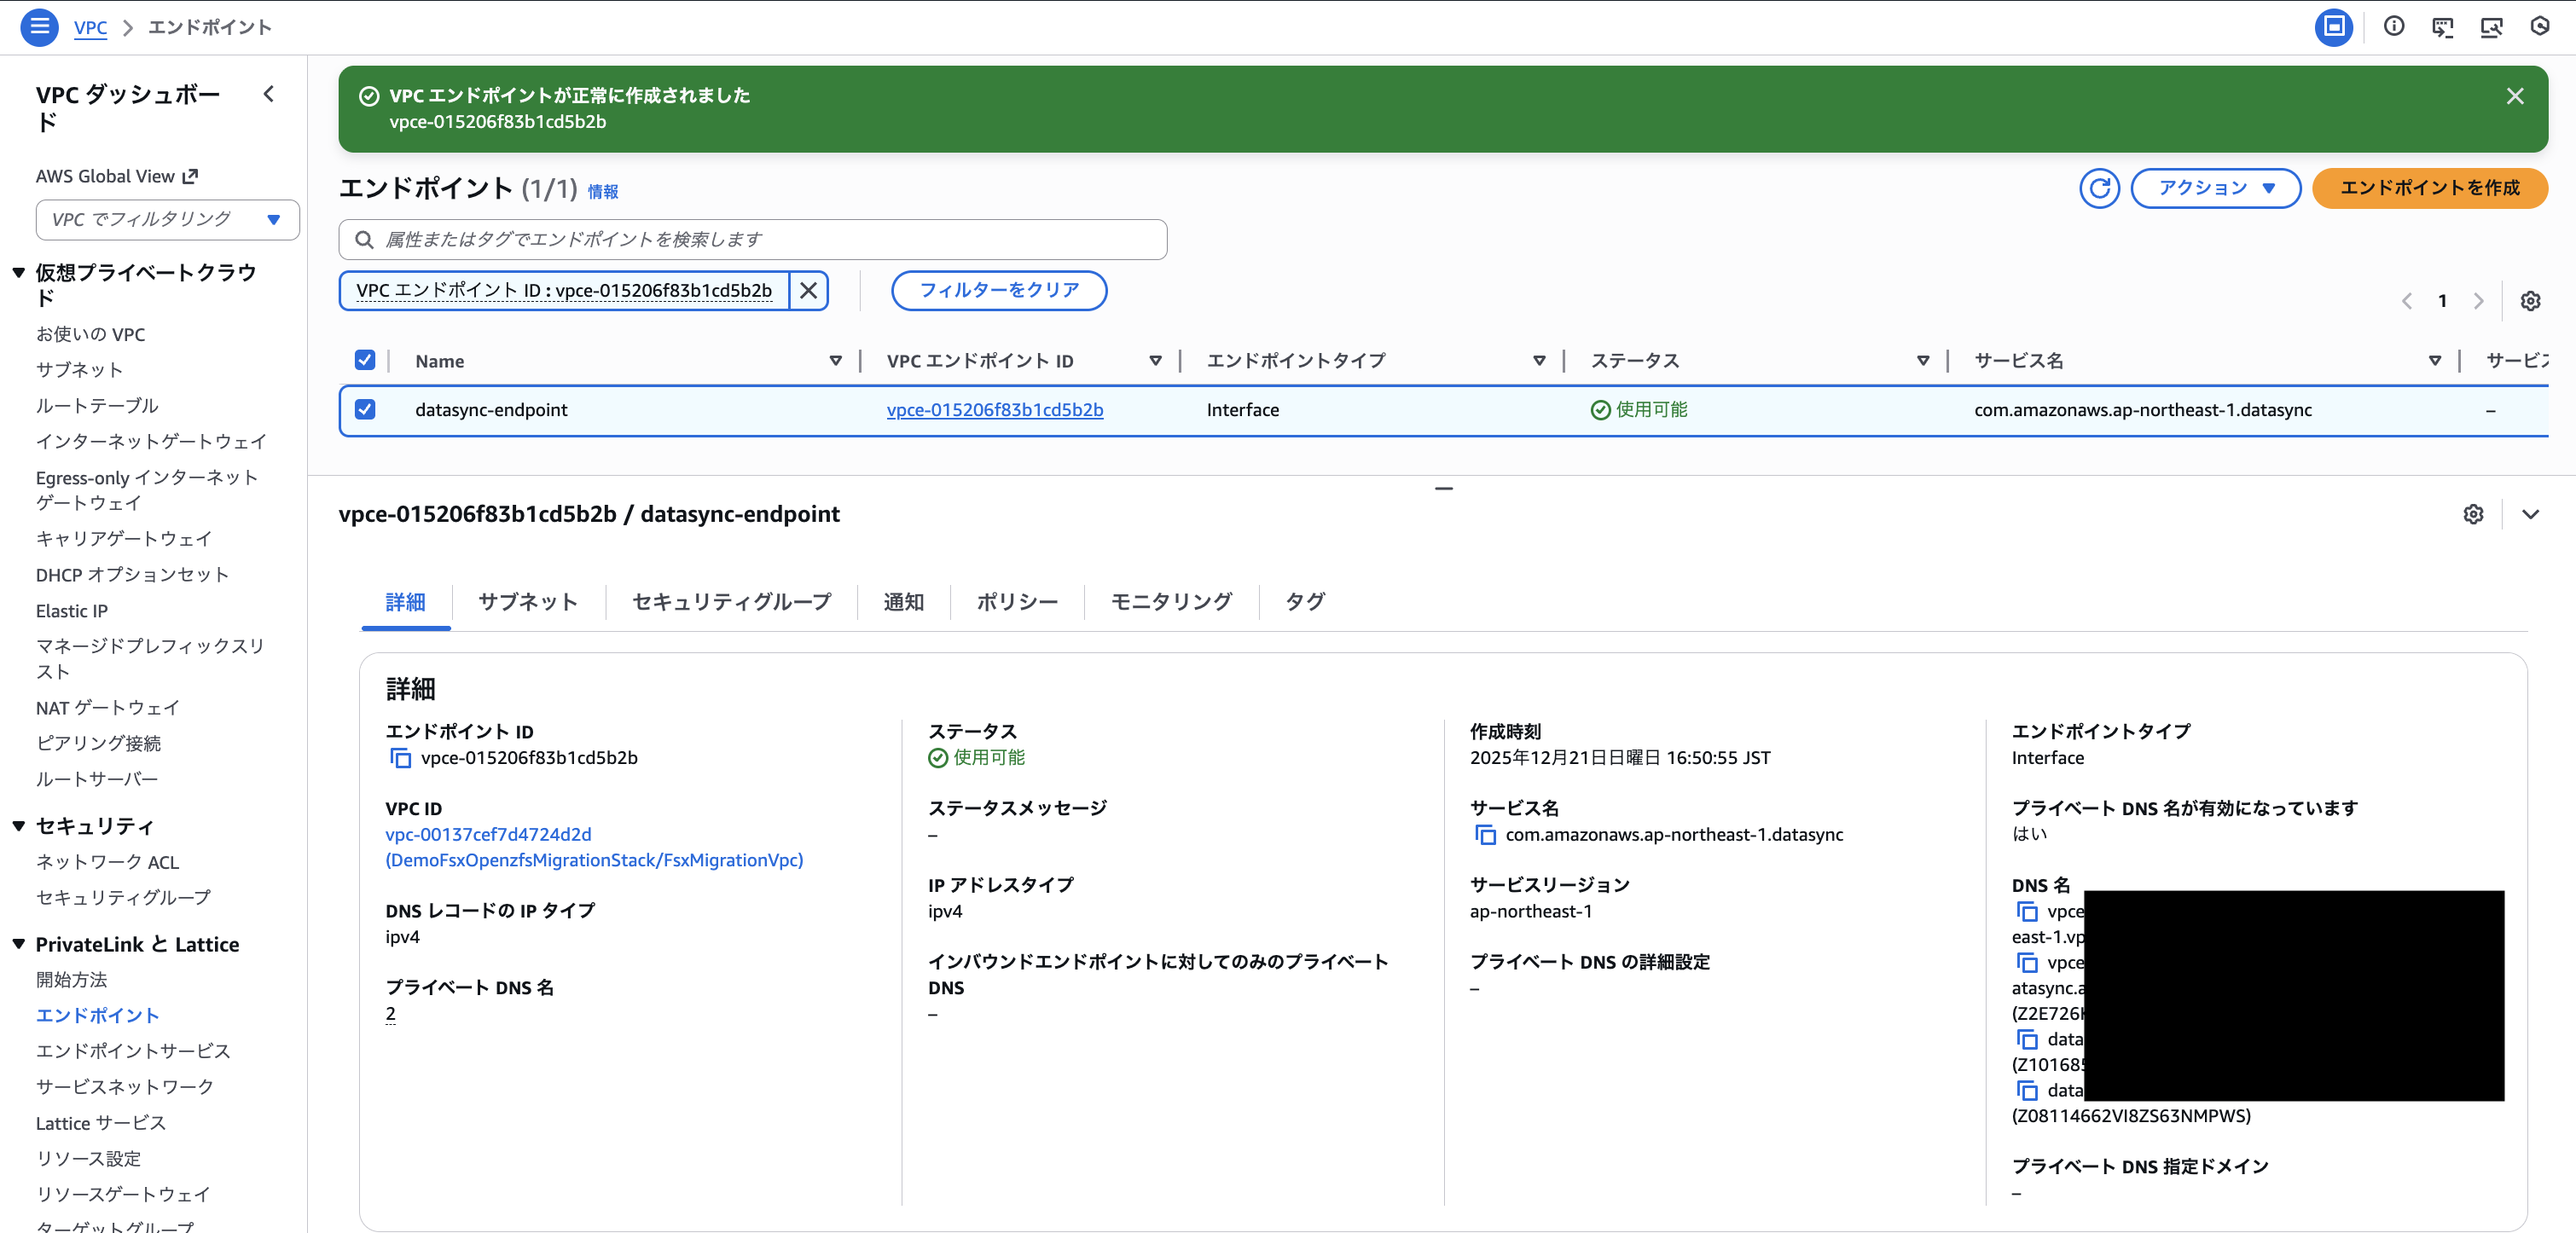Uncheck the select-all checkbox in table header
Viewport: 2576px width, 1233px height.
366,360
